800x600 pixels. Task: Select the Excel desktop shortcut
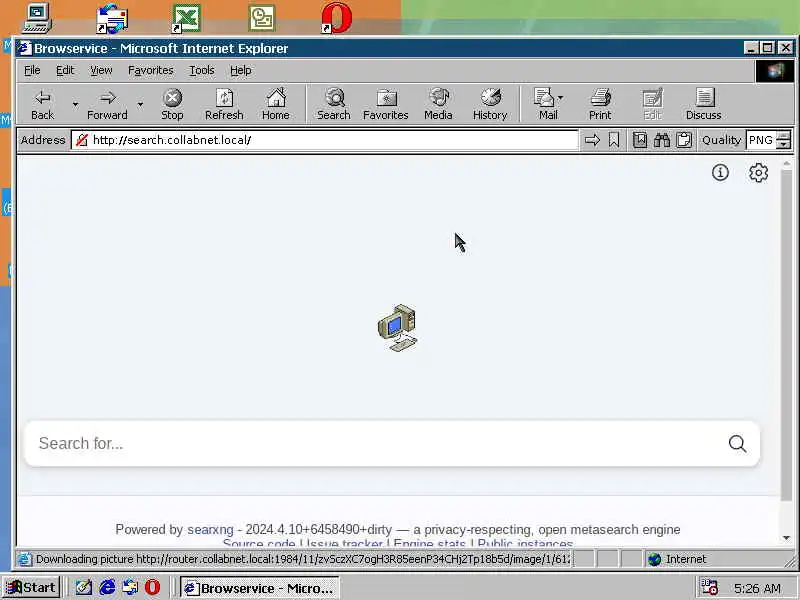(186, 18)
